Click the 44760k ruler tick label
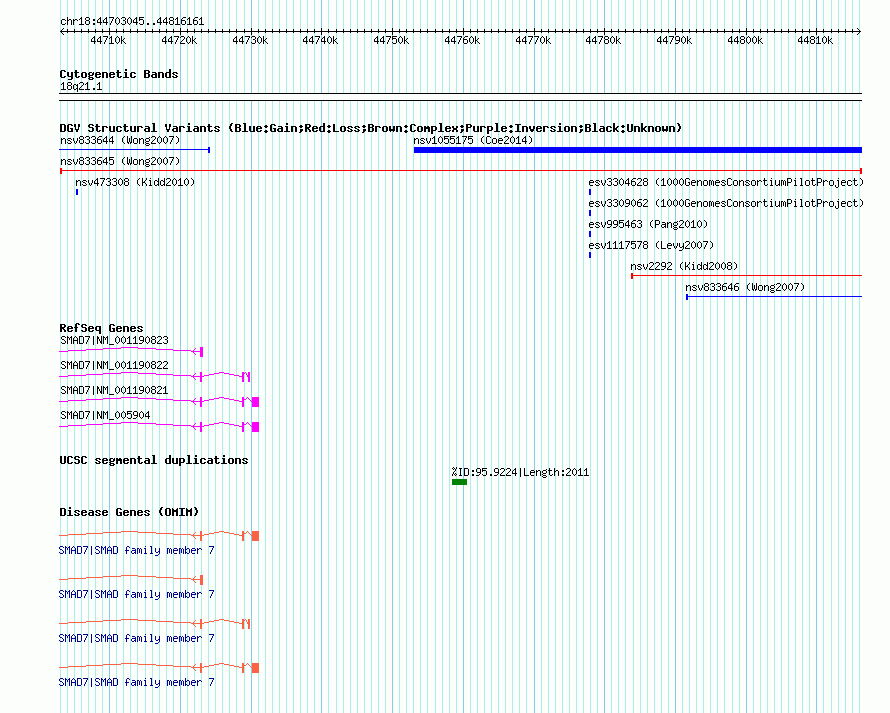The width and height of the screenshot is (890, 713). point(462,41)
